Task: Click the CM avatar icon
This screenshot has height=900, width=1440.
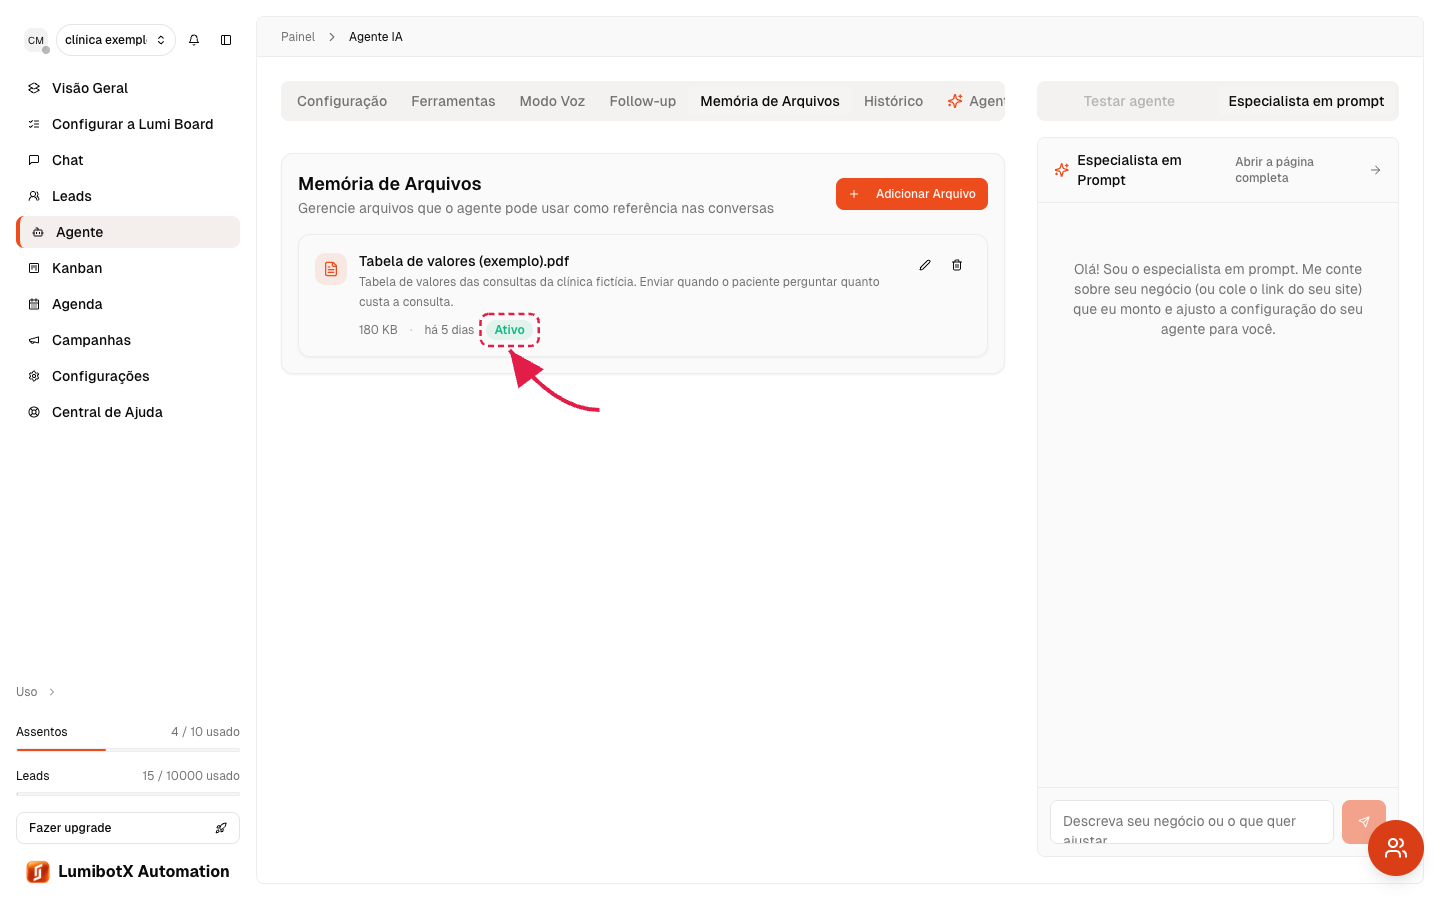Action: pyautogui.click(x=36, y=40)
